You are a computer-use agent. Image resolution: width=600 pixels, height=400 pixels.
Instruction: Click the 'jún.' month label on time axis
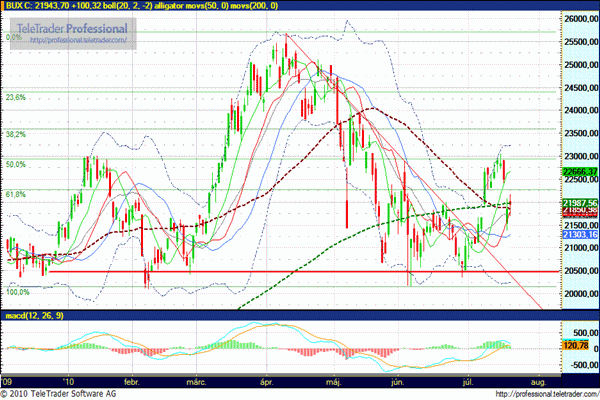point(399,382)
